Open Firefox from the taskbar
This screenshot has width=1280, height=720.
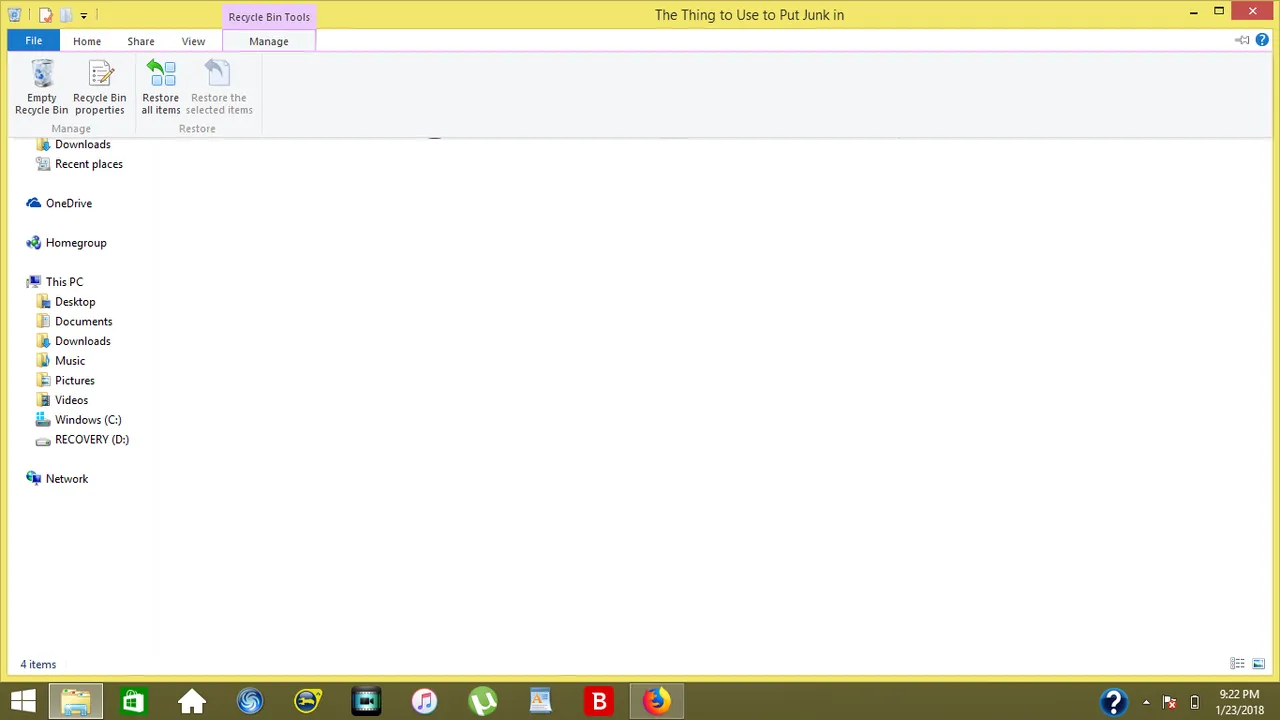pyautogui.click(x=657, y=702)
